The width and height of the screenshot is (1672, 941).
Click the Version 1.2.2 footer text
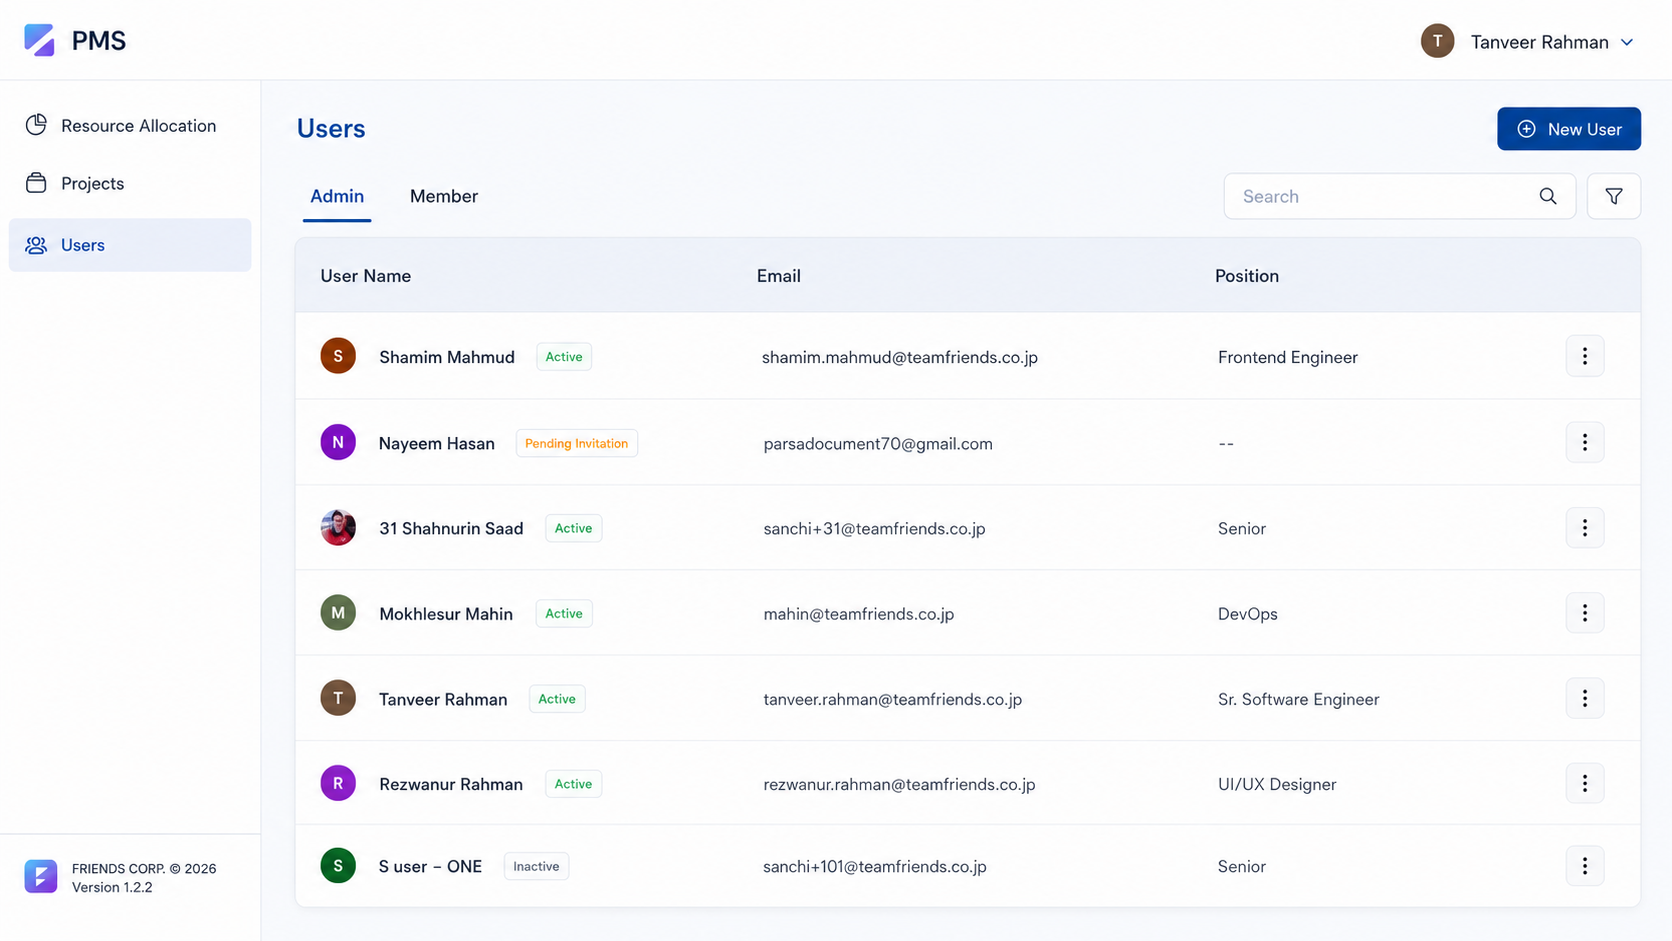pos(112,887)
